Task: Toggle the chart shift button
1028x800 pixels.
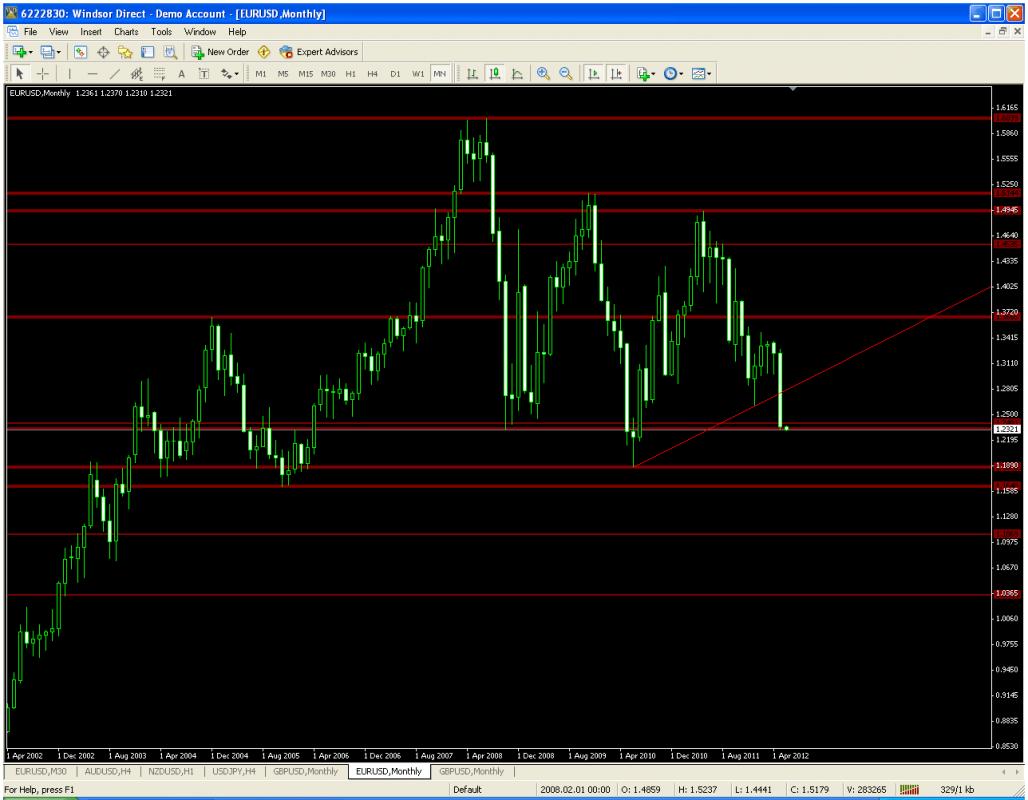Action: point(614,73)
